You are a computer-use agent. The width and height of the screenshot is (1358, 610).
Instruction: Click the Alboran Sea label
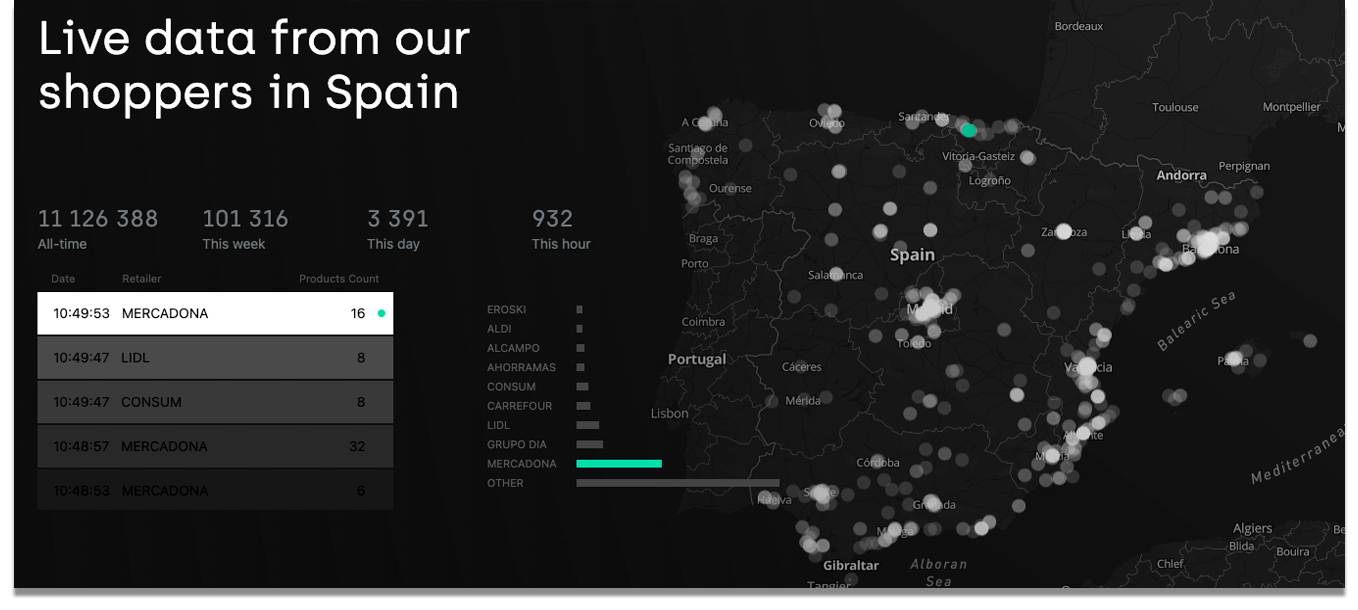click(938, 572)
